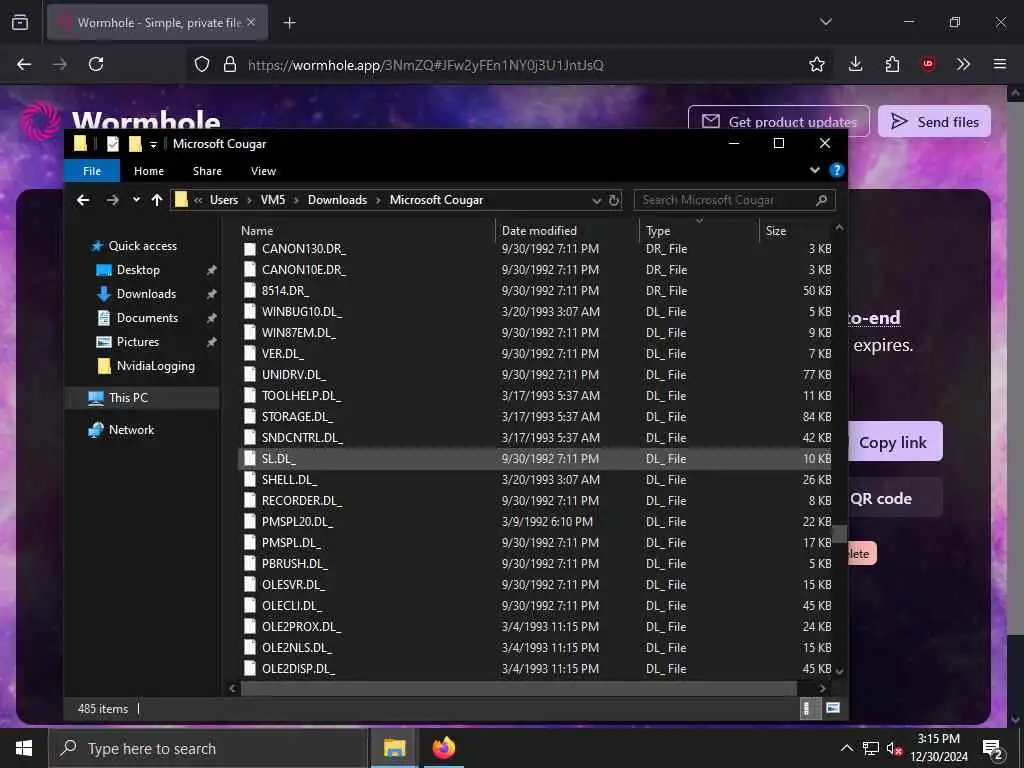Open the recent locations dropdown arrow
This screenshot has width=1024, height=768.
(136, 200)
